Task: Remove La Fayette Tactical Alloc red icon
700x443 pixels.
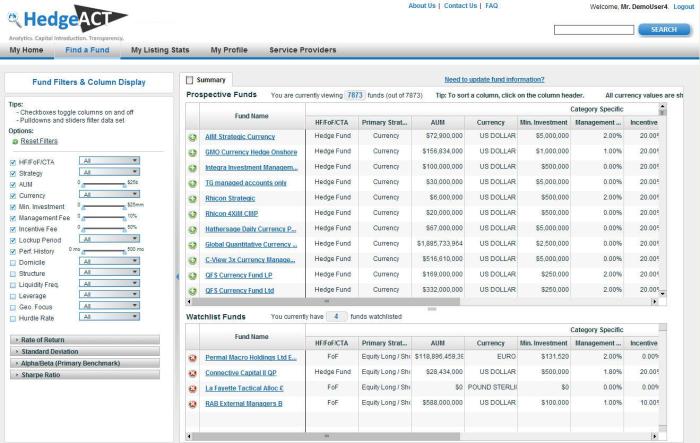Action: click(192, 389)
